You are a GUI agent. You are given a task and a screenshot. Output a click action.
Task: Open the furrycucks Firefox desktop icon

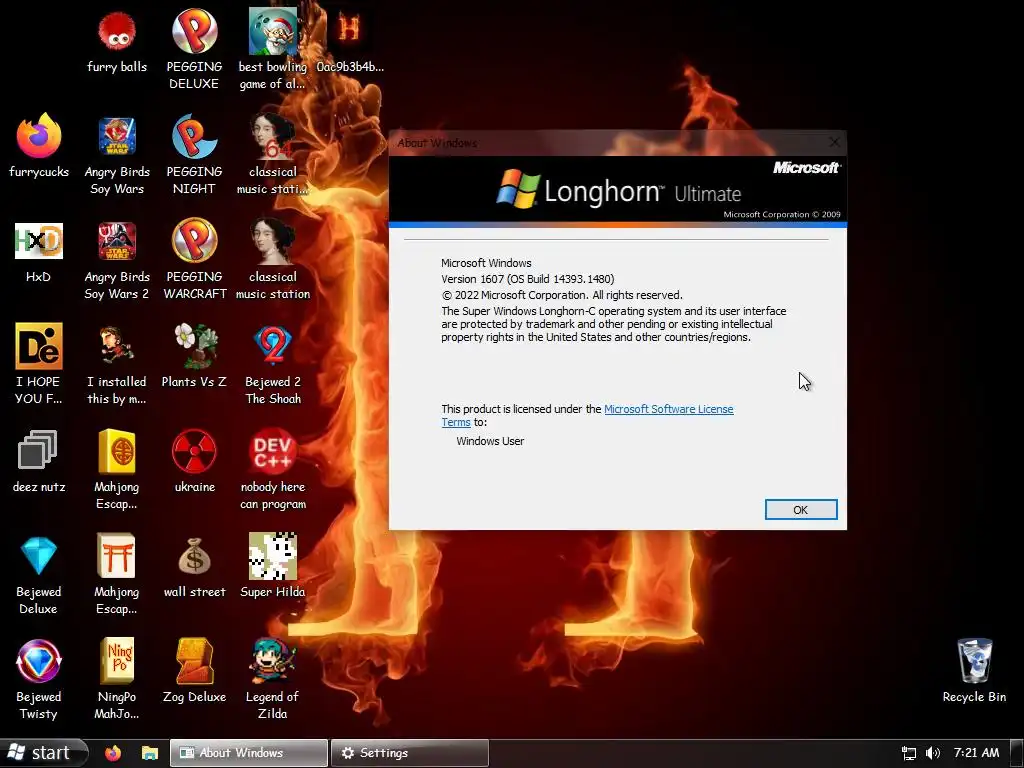click(39, 146)
